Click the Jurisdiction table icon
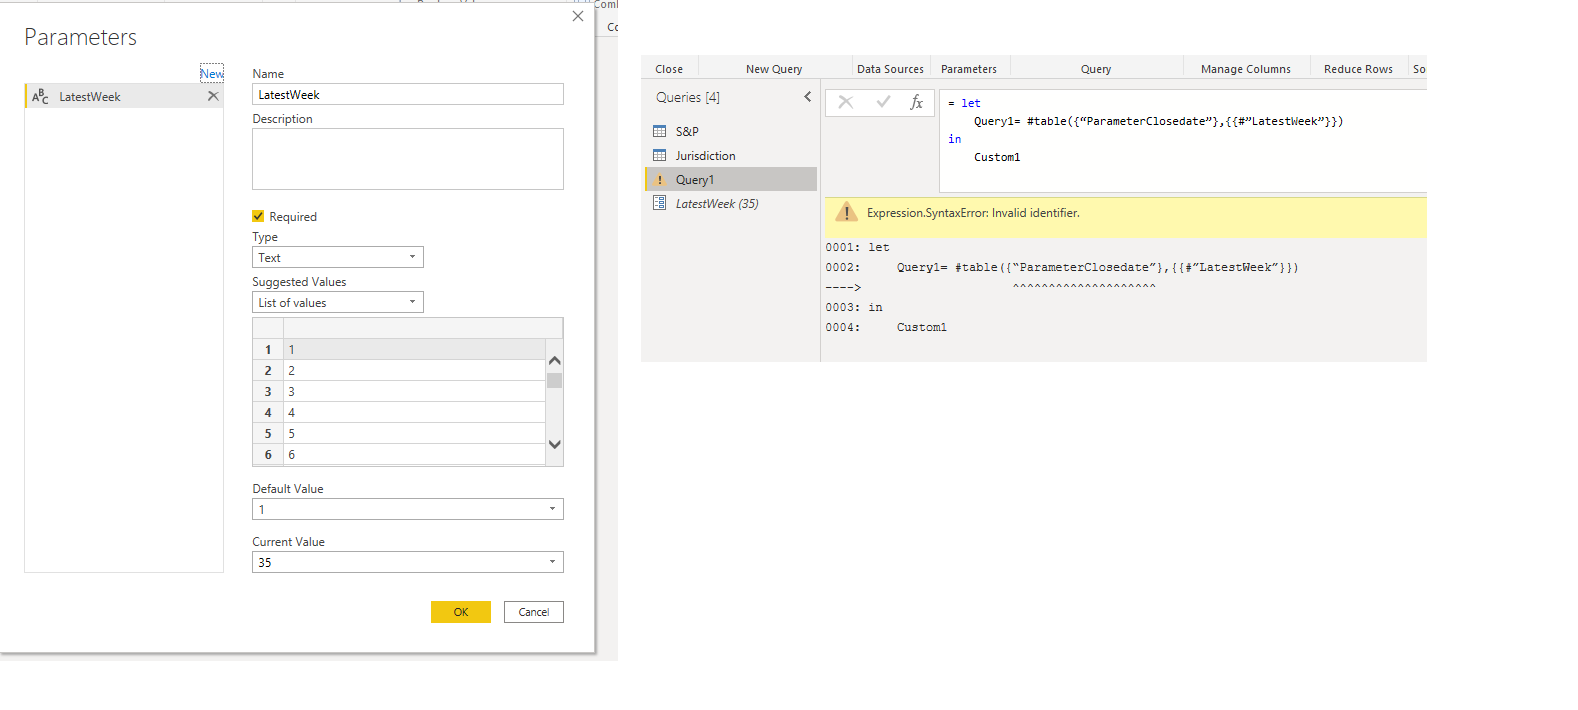The image size is (1578, 710). click(x=660, y=155)
